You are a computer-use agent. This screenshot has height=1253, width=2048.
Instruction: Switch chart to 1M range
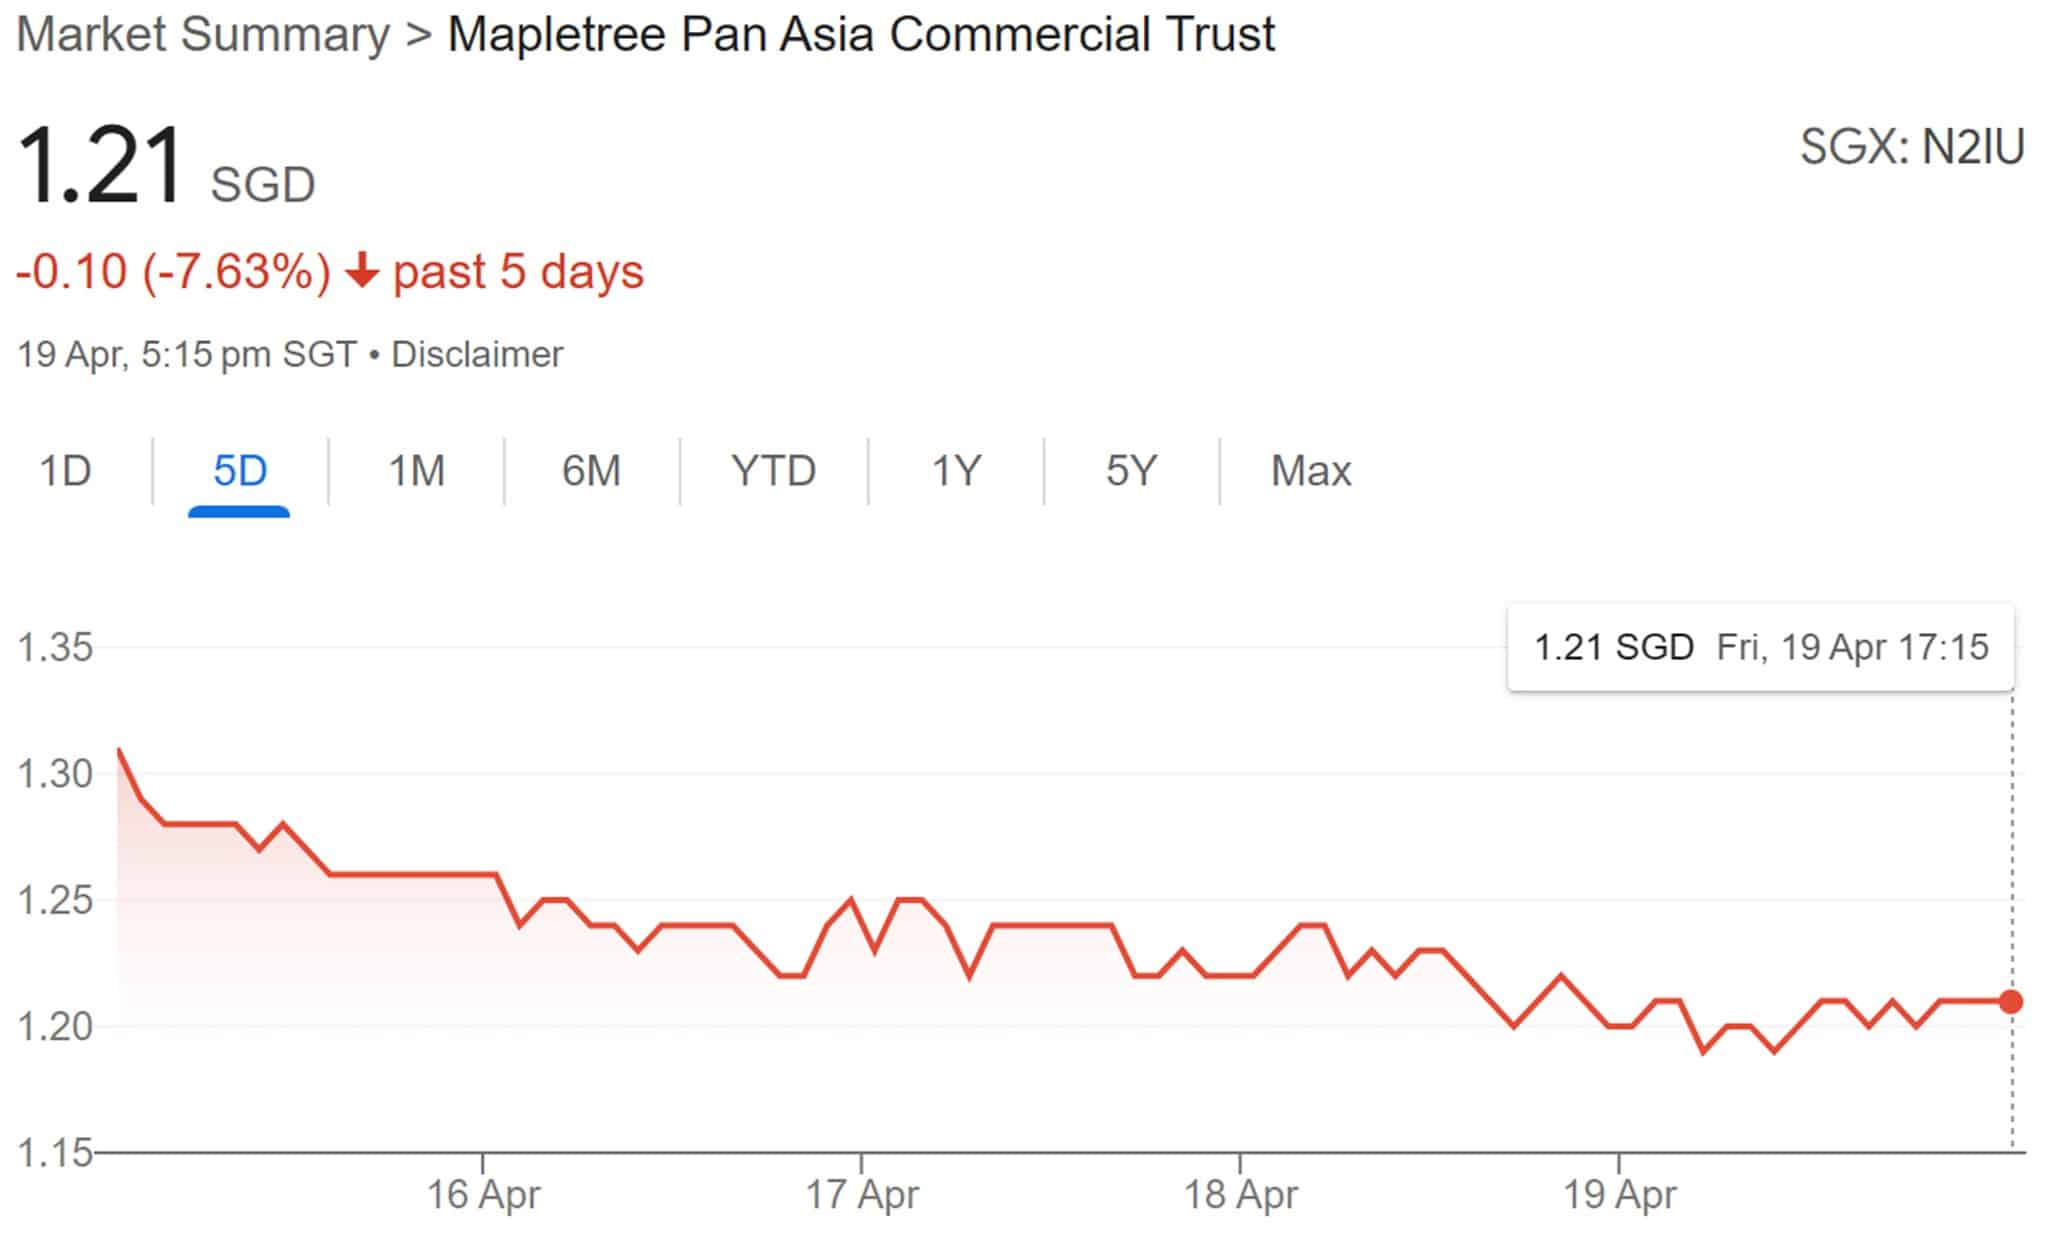[416, 471]
